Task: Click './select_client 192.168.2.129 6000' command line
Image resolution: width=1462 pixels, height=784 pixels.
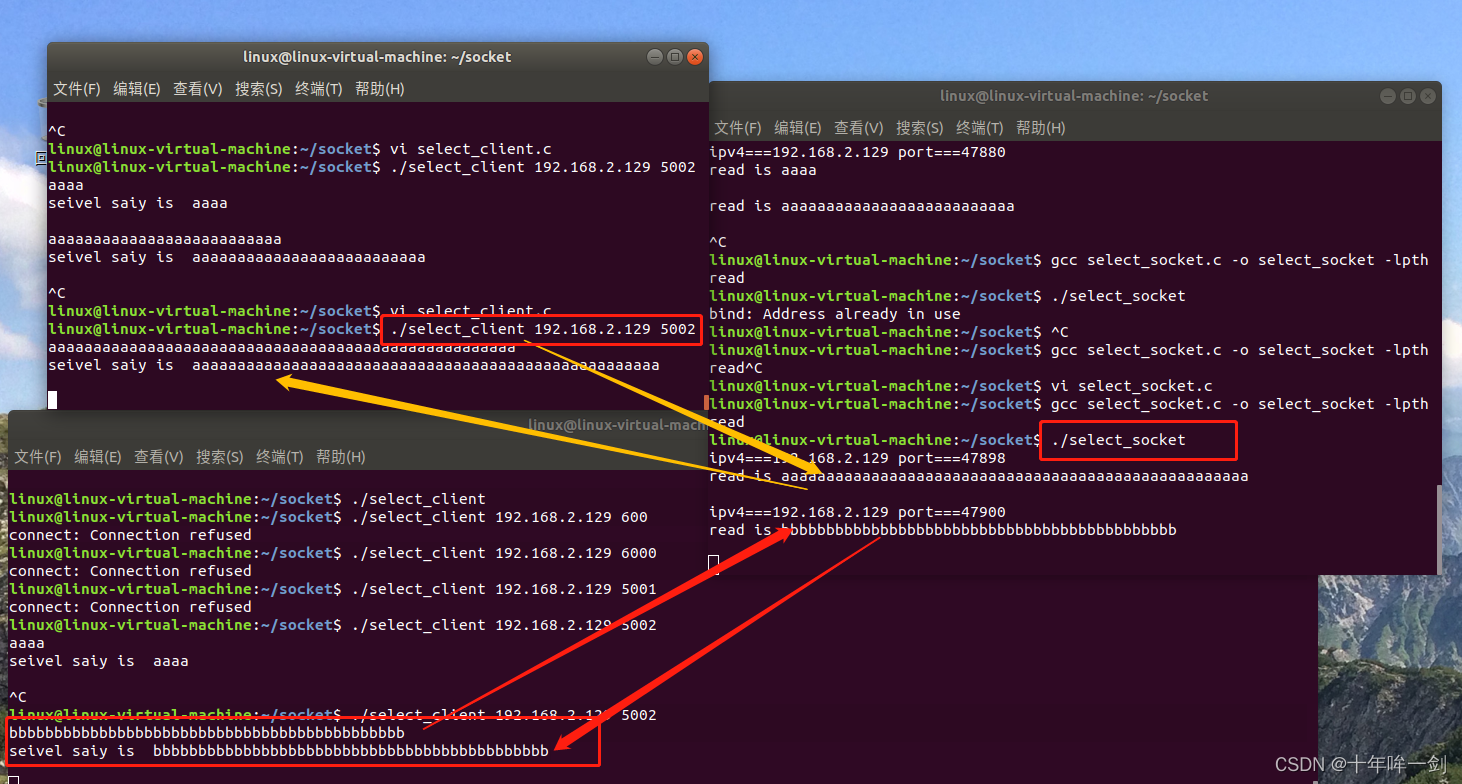Action: [x=333, y=553]
